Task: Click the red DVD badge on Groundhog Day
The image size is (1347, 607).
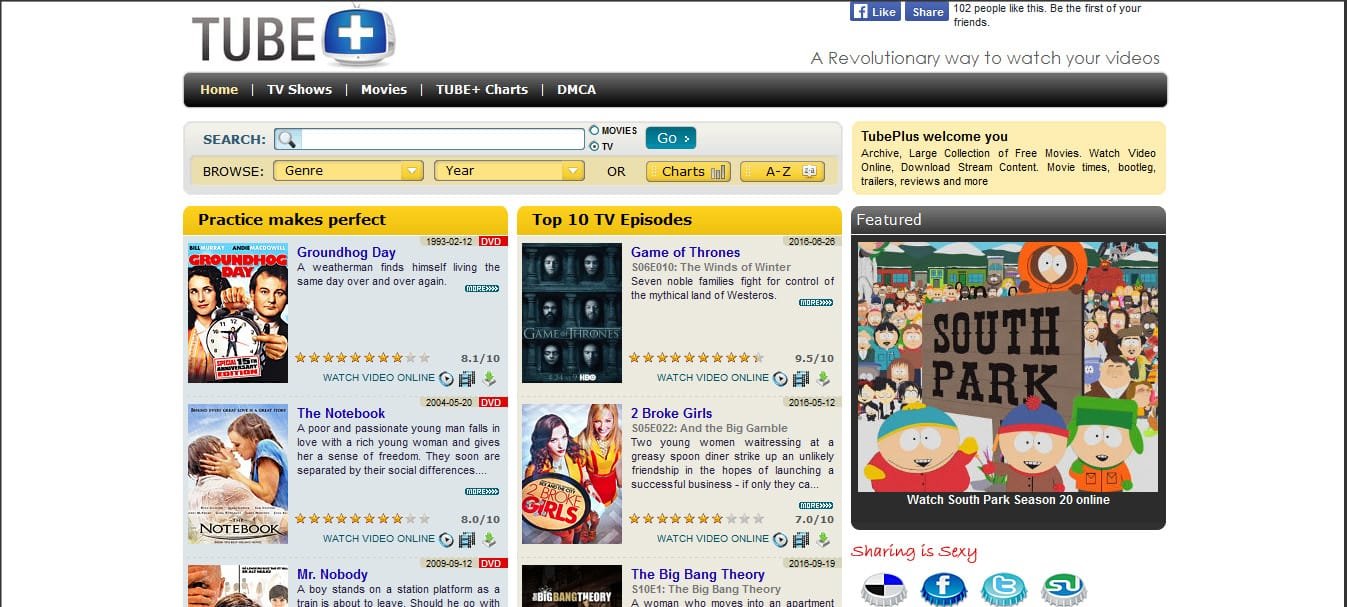Action: pos(492,241)
